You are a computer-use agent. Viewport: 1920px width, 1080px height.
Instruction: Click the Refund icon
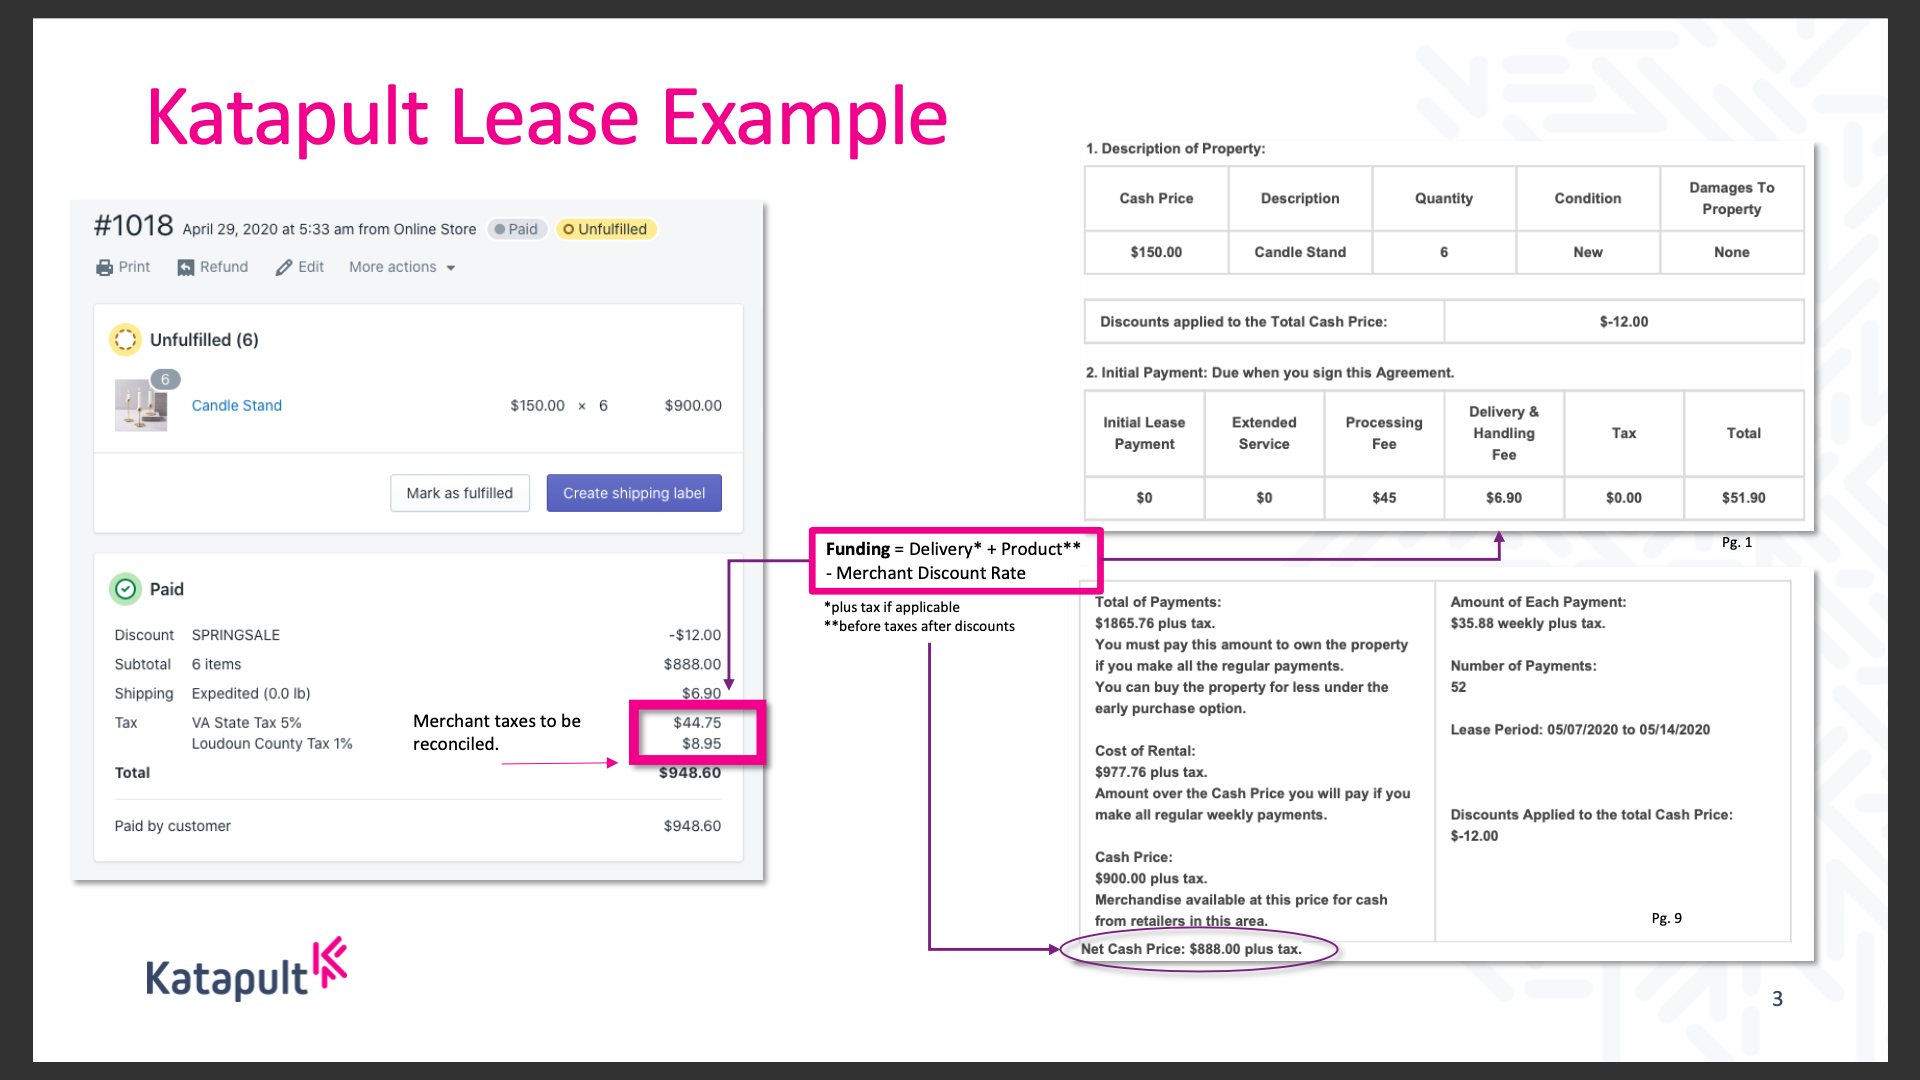click(186, 268)
